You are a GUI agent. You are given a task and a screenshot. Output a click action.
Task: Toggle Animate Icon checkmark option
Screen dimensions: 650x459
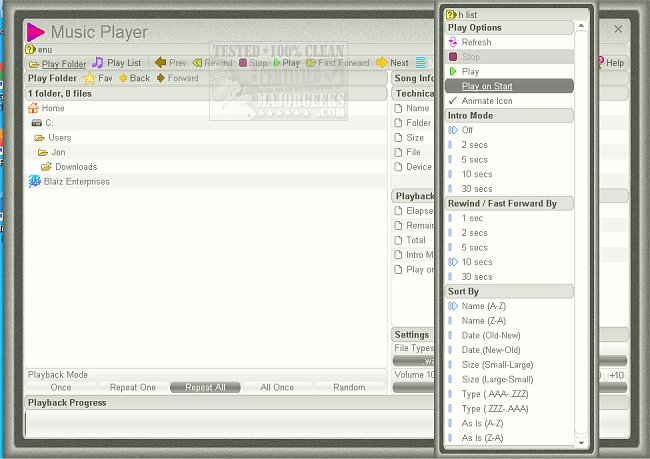click(x=509, y=101)
